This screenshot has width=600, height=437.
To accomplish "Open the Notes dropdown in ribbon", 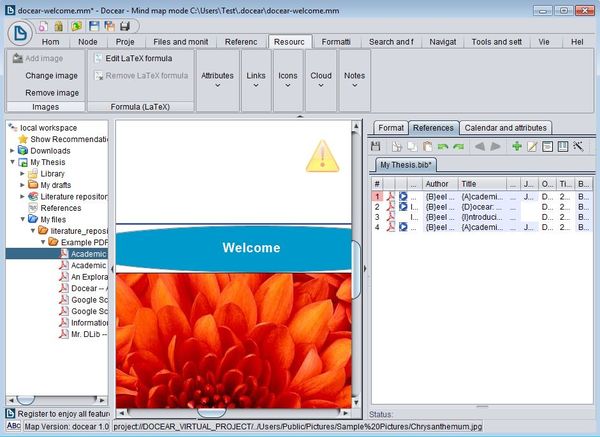I will pos(354,80).
